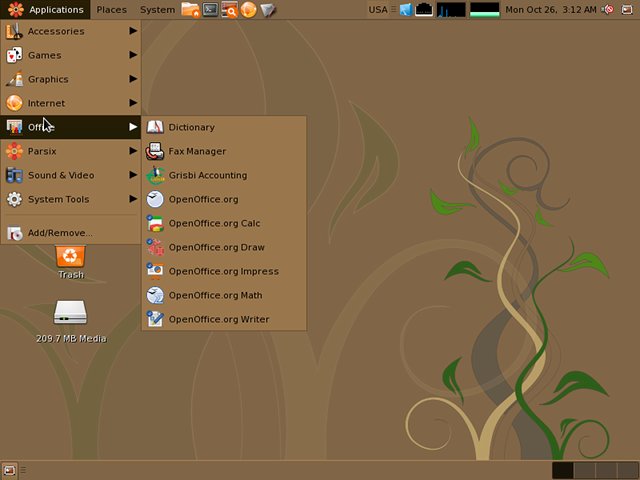Click the memory usage monitor applet
The width and height of the screenshot is (640, 480).
[484, 9]
